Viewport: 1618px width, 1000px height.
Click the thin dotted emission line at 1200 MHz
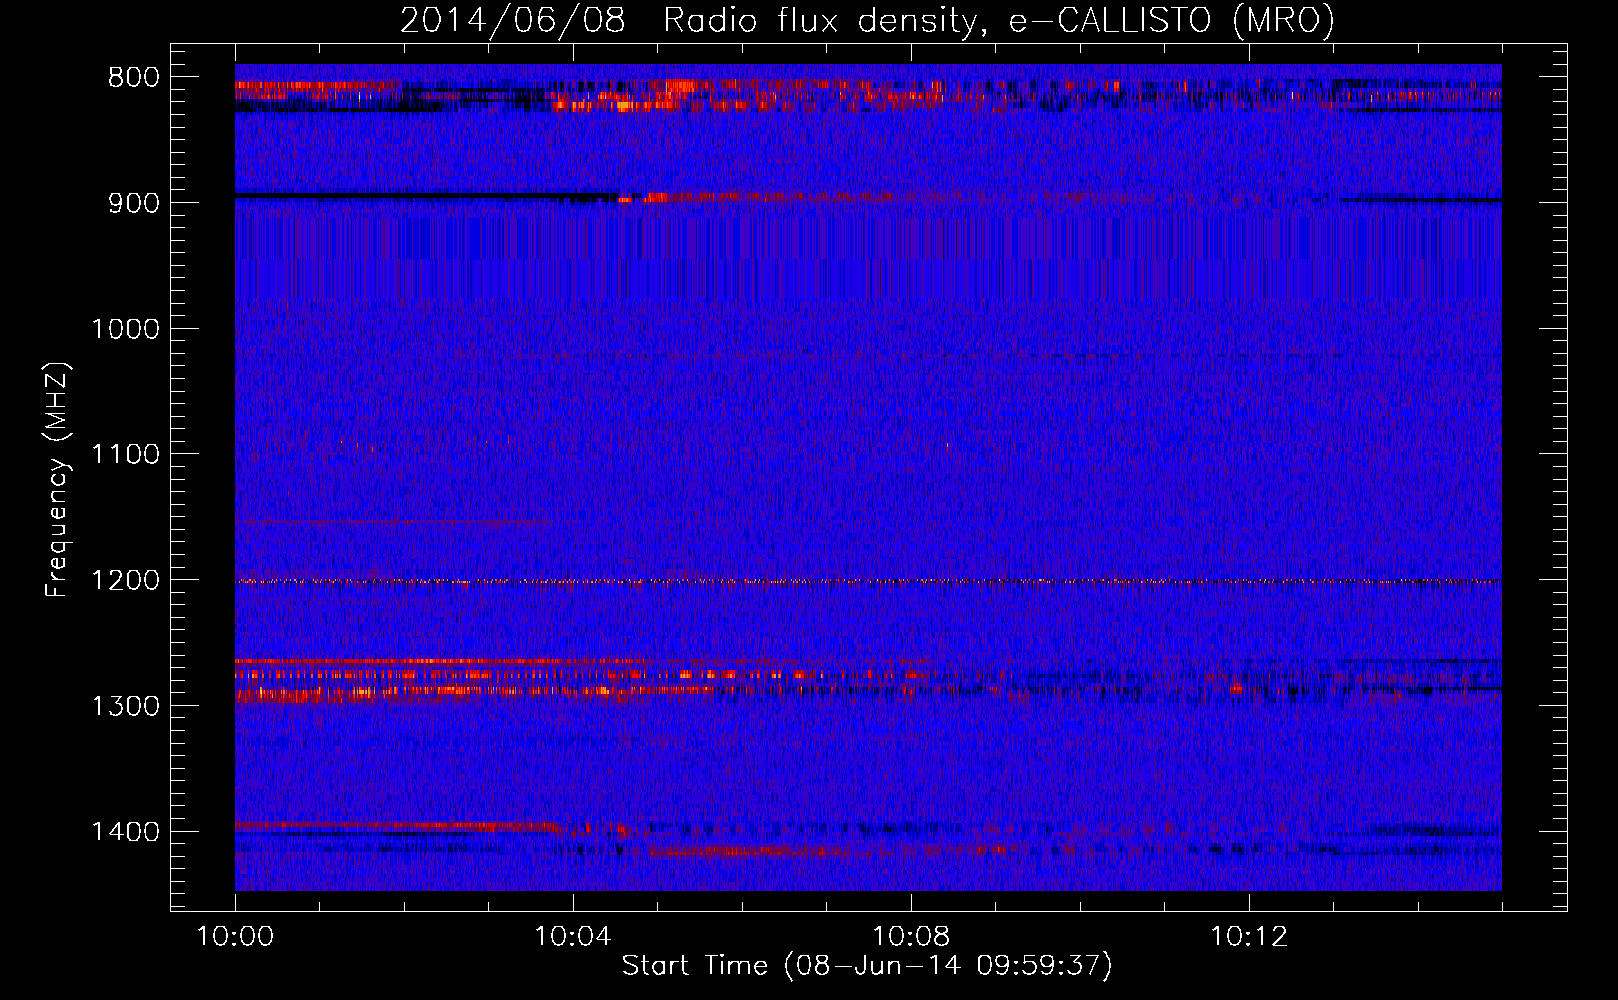point(868,581)
